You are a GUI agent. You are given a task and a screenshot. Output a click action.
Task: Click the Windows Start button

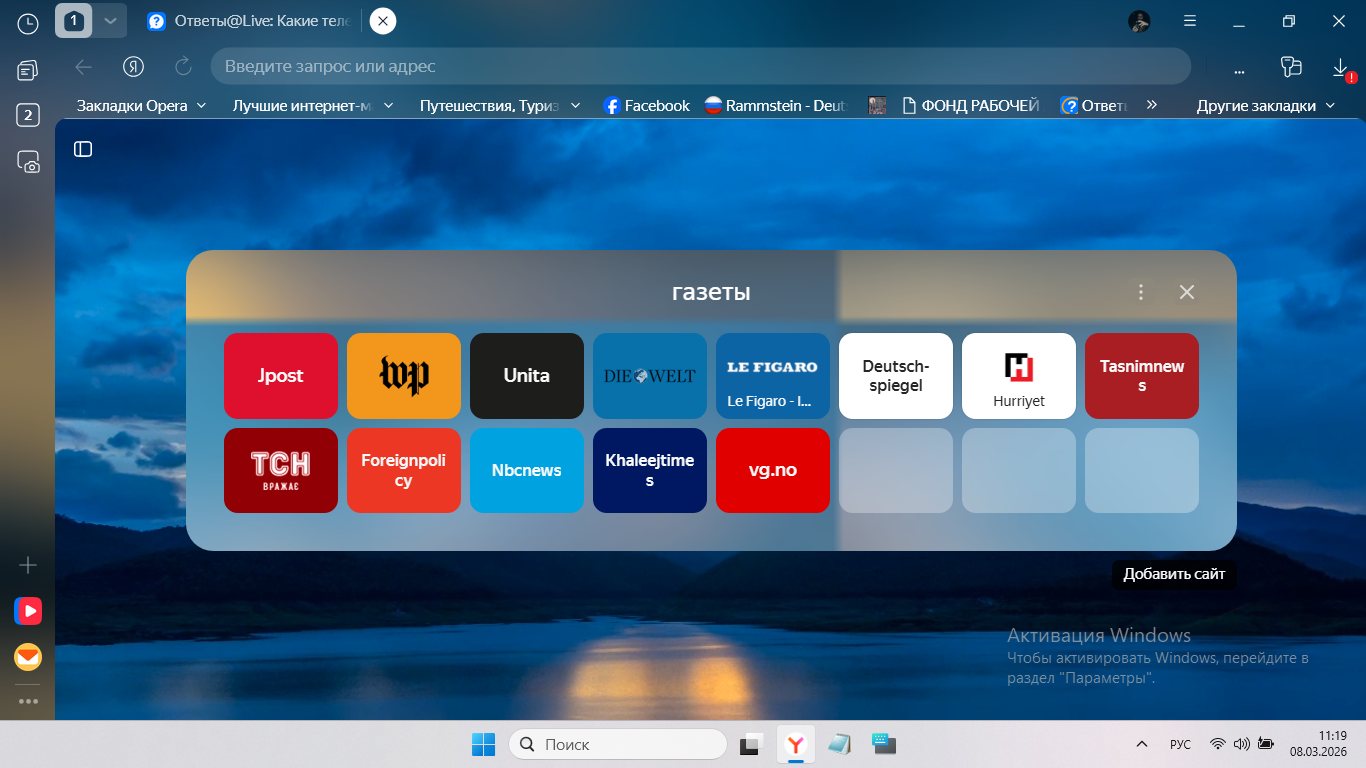click(x=483, y=744)
